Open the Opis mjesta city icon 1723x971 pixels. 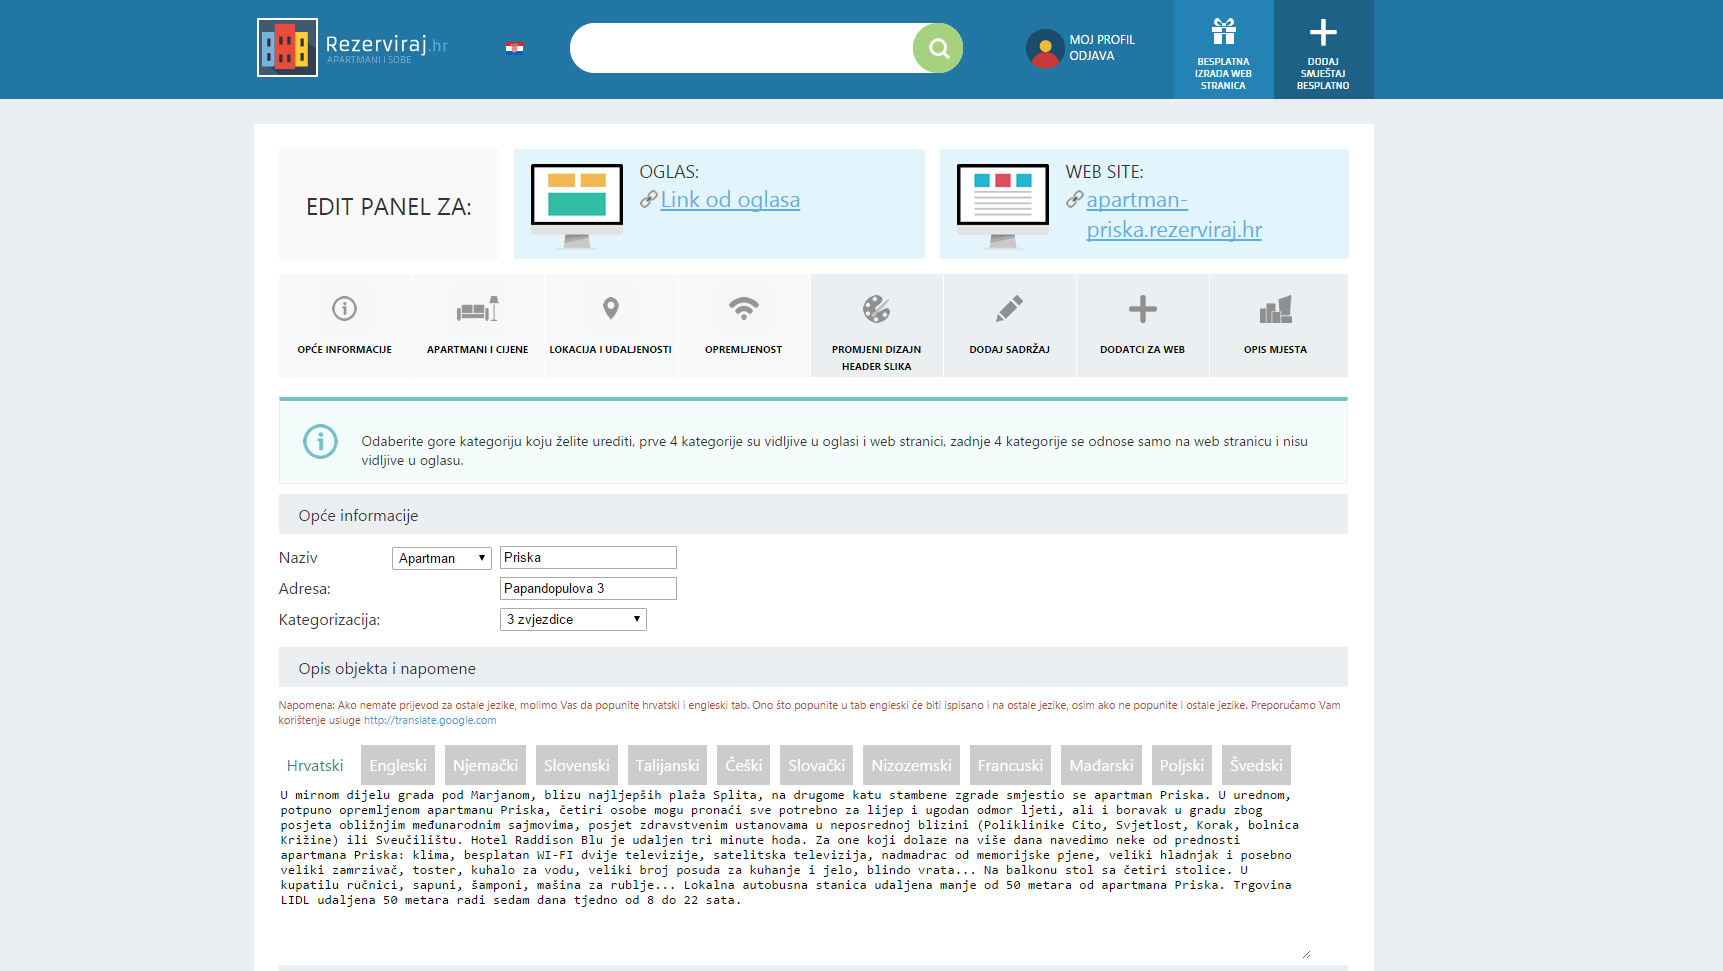coord(1275,310)
